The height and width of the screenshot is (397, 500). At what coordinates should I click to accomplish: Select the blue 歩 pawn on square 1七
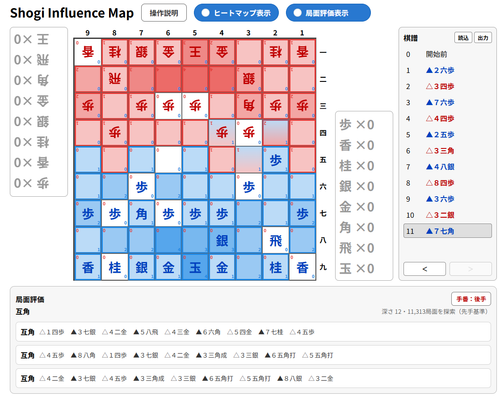tap(302, 214)
